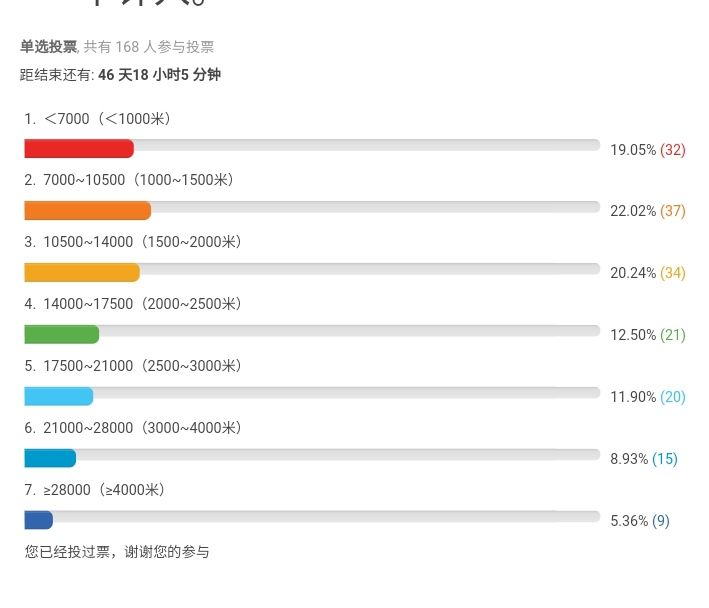Click the (34) vote count
This screenshot has height=608, width=709.
[673, 273]
